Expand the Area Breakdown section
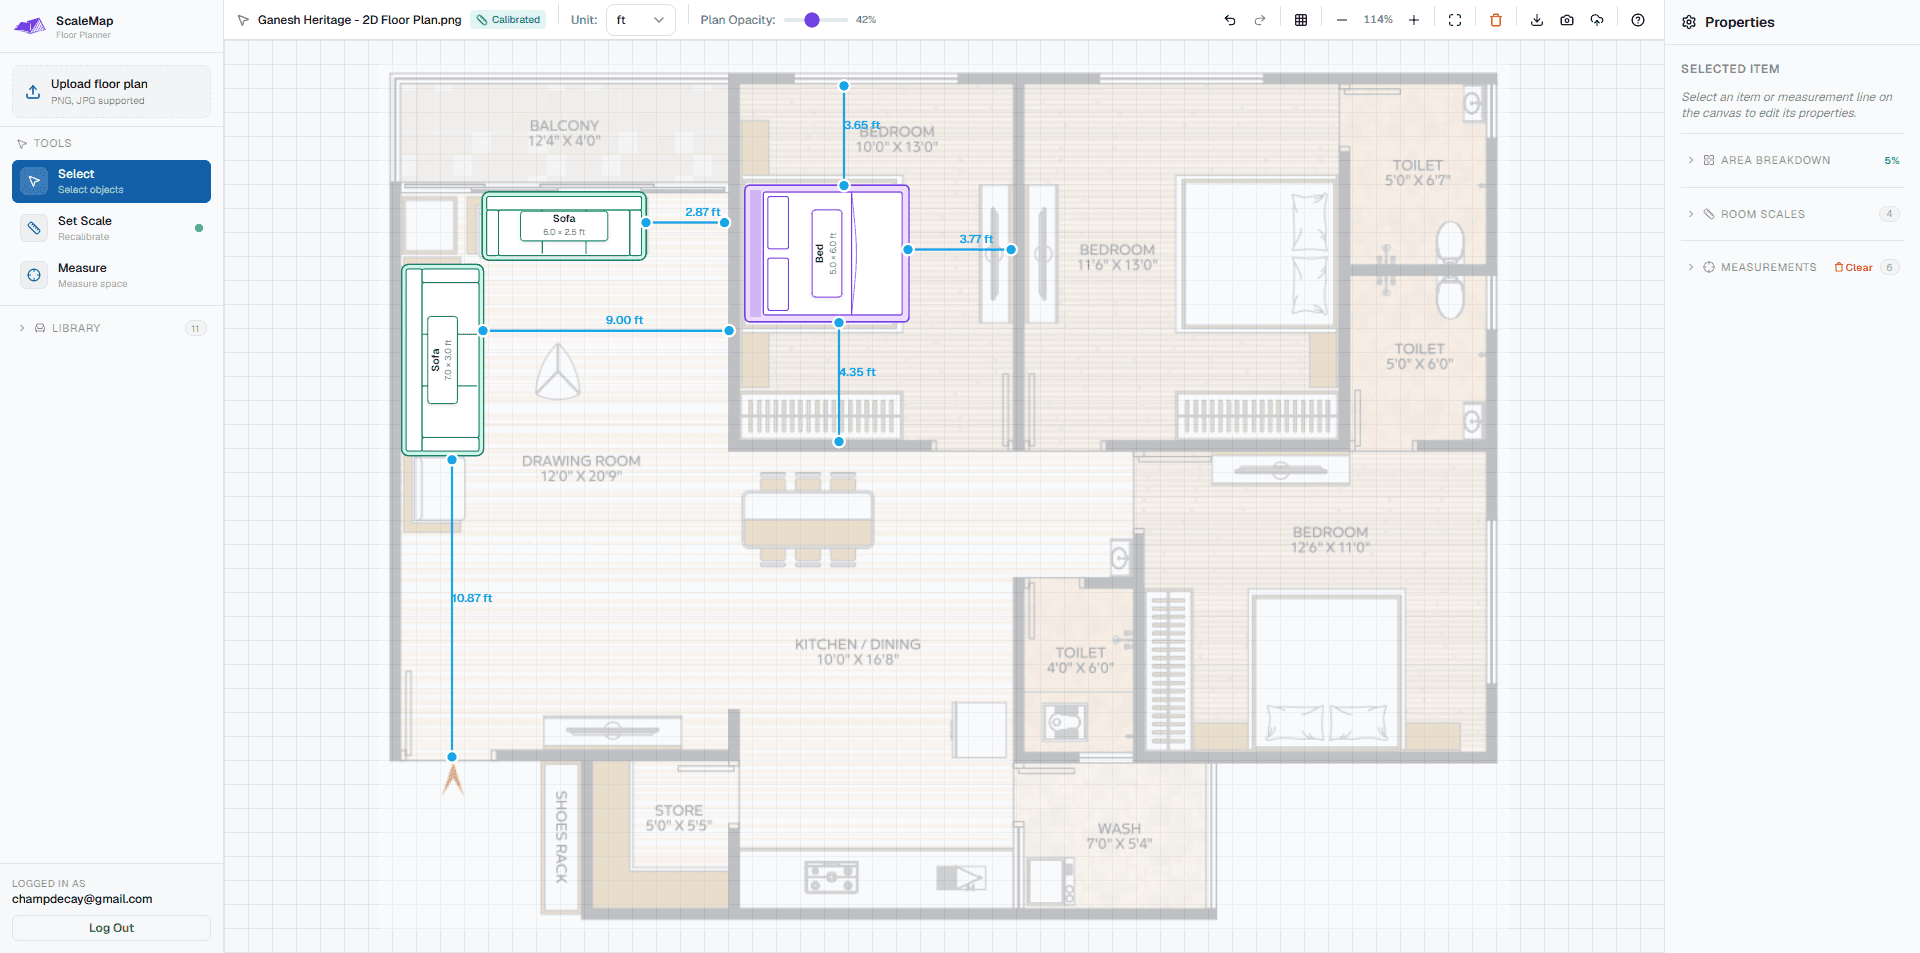This screenshot has width=1920, height=953. pos(1793,160)
